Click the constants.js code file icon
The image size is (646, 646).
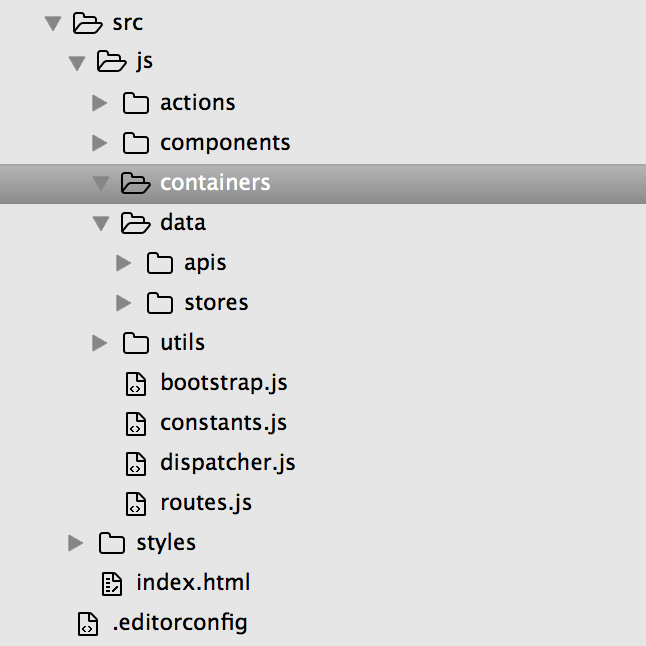(x=136, y=424)
